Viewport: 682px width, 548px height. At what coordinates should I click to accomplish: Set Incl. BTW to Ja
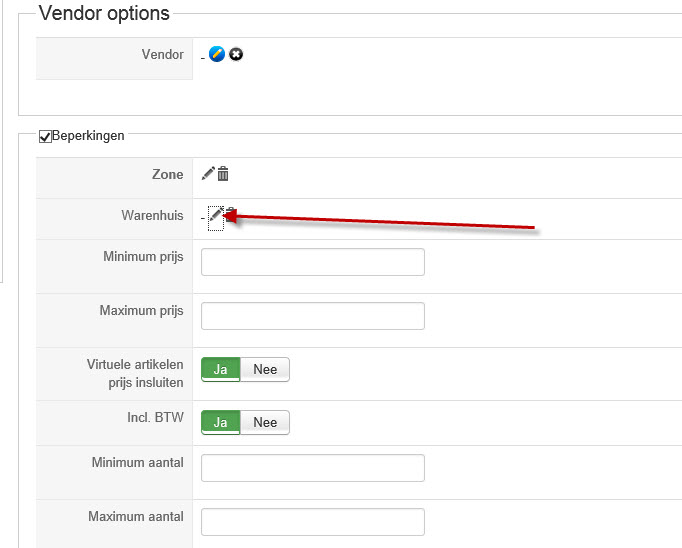pyautogui.click(x=221, y=422)
